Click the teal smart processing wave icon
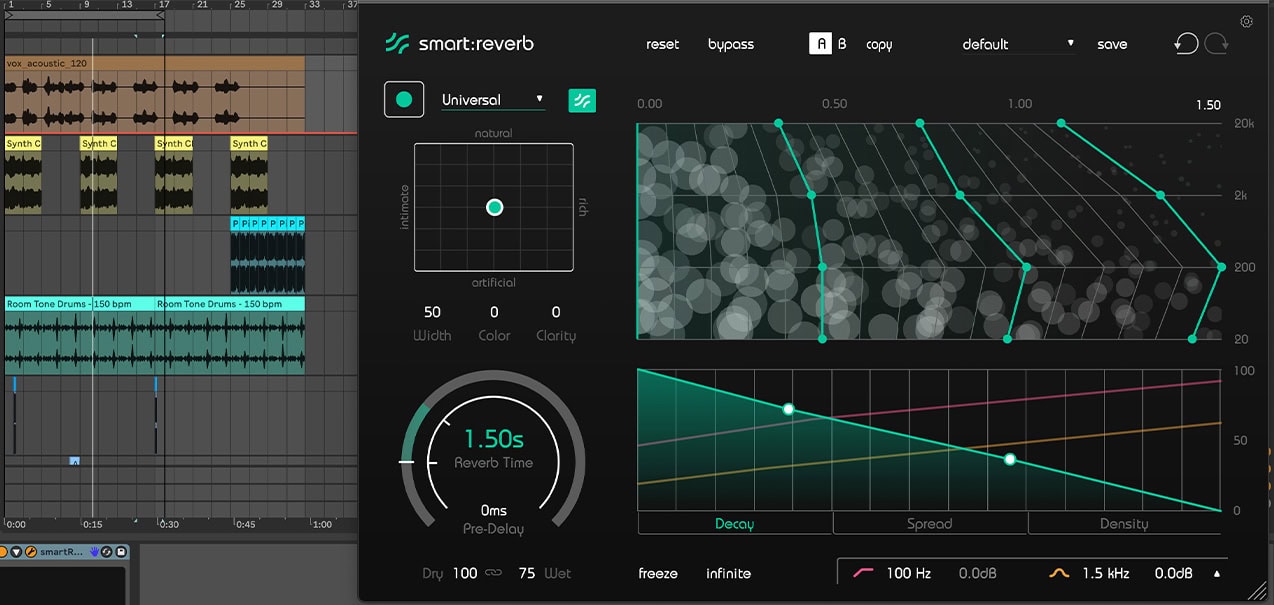 click(582, 100)
